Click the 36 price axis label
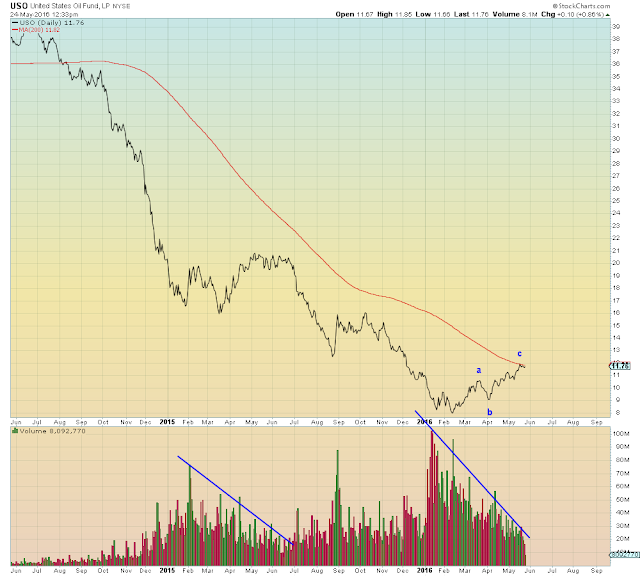The width and height of the screenshot is (640, 576). pos(616,64)
